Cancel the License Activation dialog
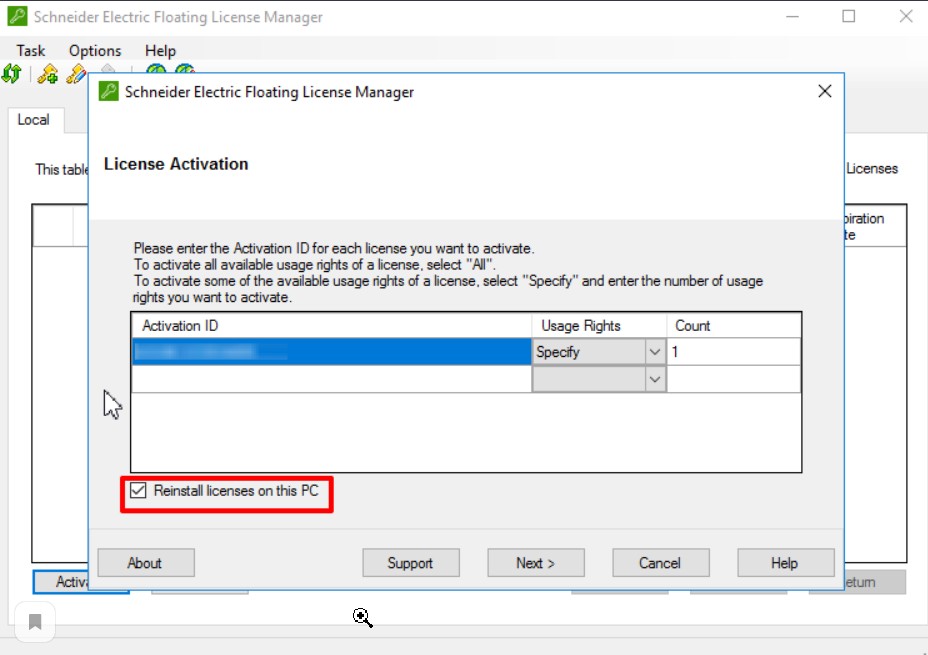This screenshot has height=655, width=928. (660, 563)
